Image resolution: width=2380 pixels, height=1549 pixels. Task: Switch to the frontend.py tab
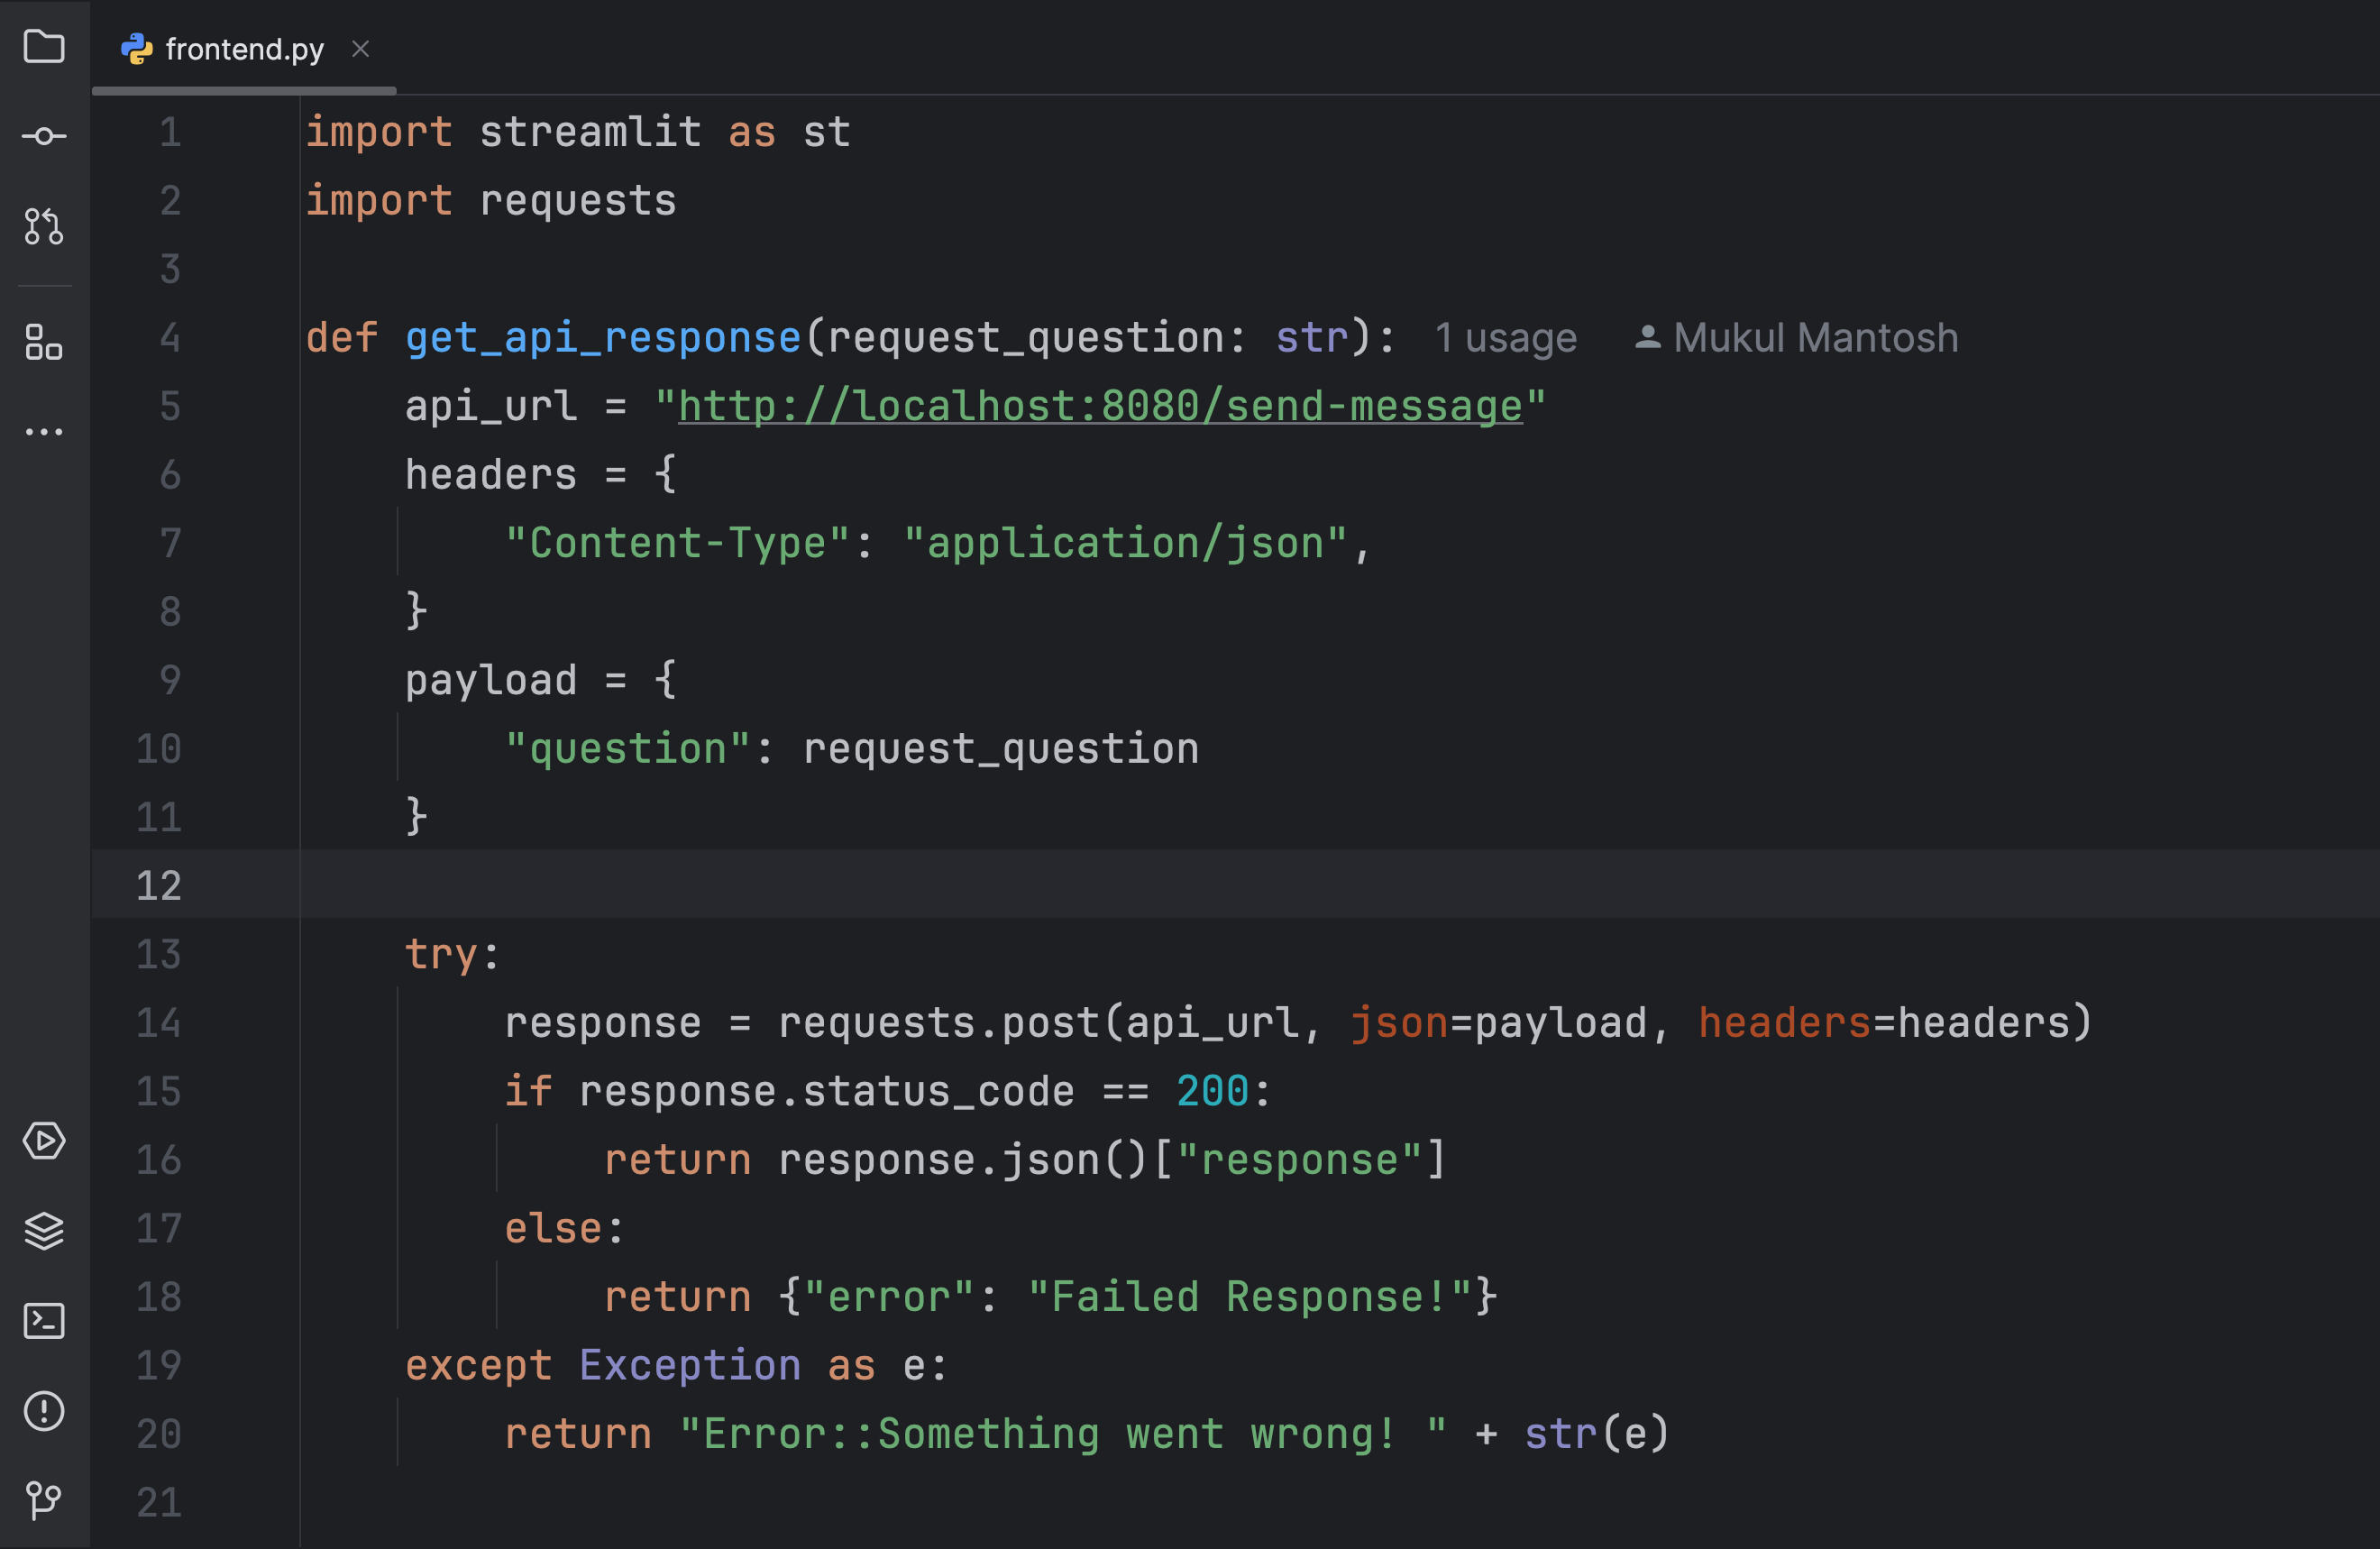[244, 48]
